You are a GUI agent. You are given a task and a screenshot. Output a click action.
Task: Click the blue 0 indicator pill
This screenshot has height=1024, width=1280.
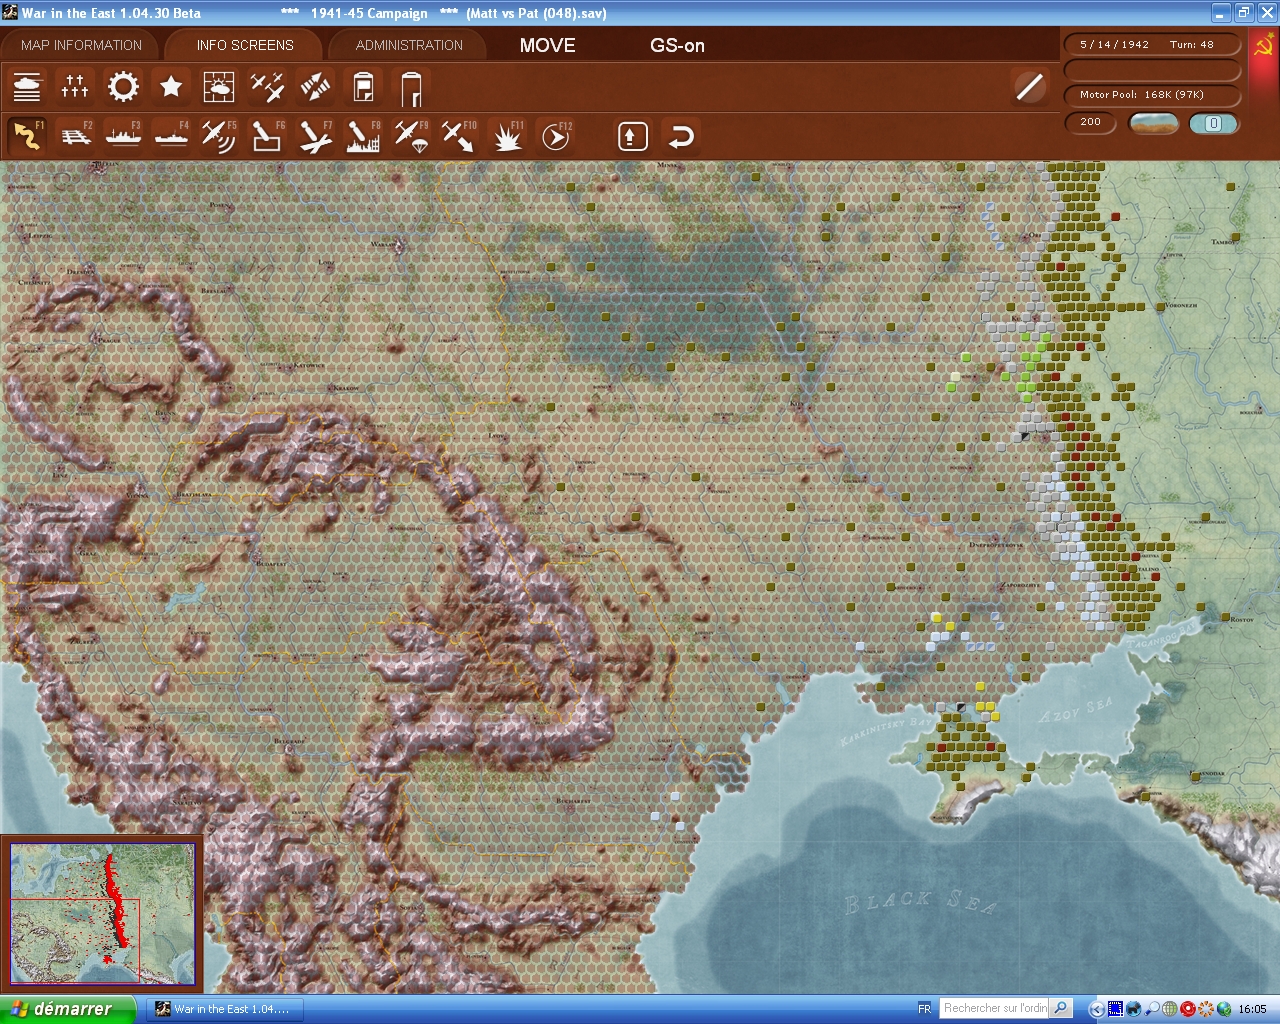coord(1214,123)
